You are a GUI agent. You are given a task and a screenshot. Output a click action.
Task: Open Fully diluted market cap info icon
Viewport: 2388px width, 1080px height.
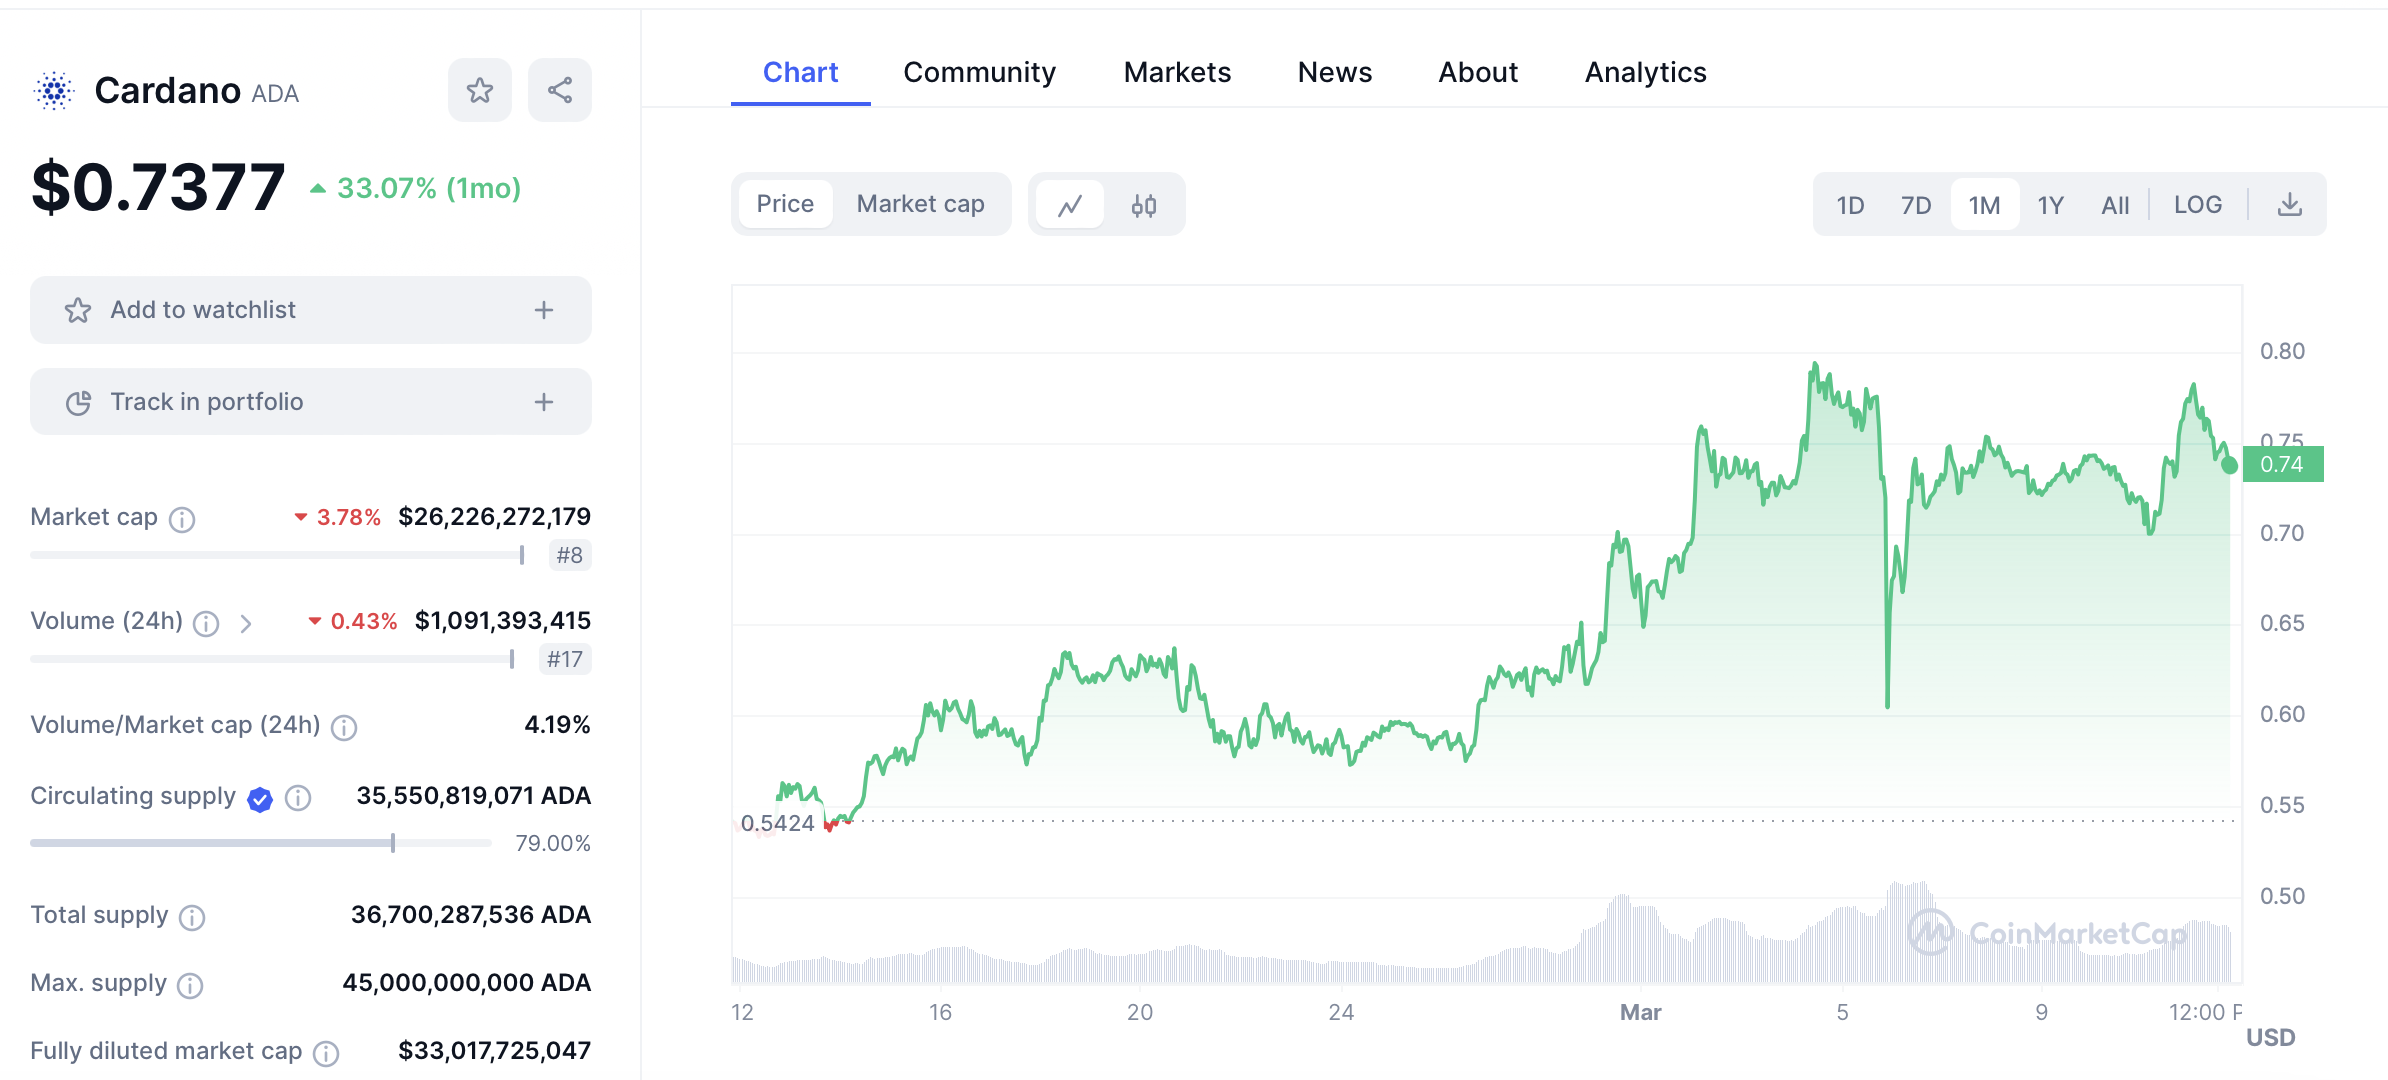pyautogui.click(x=326, y=1053)
